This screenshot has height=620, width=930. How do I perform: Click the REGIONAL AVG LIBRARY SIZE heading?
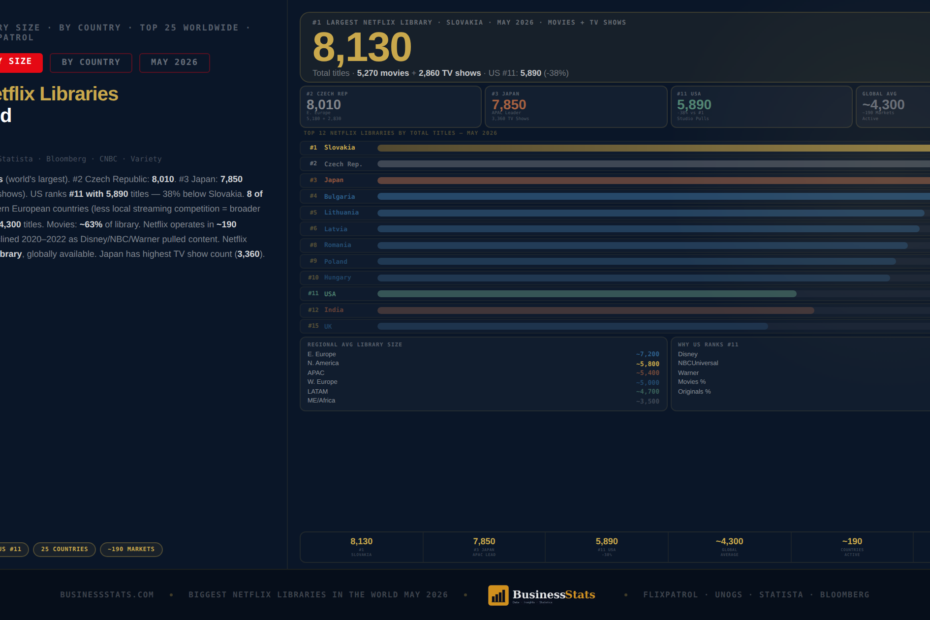(355, 345)
